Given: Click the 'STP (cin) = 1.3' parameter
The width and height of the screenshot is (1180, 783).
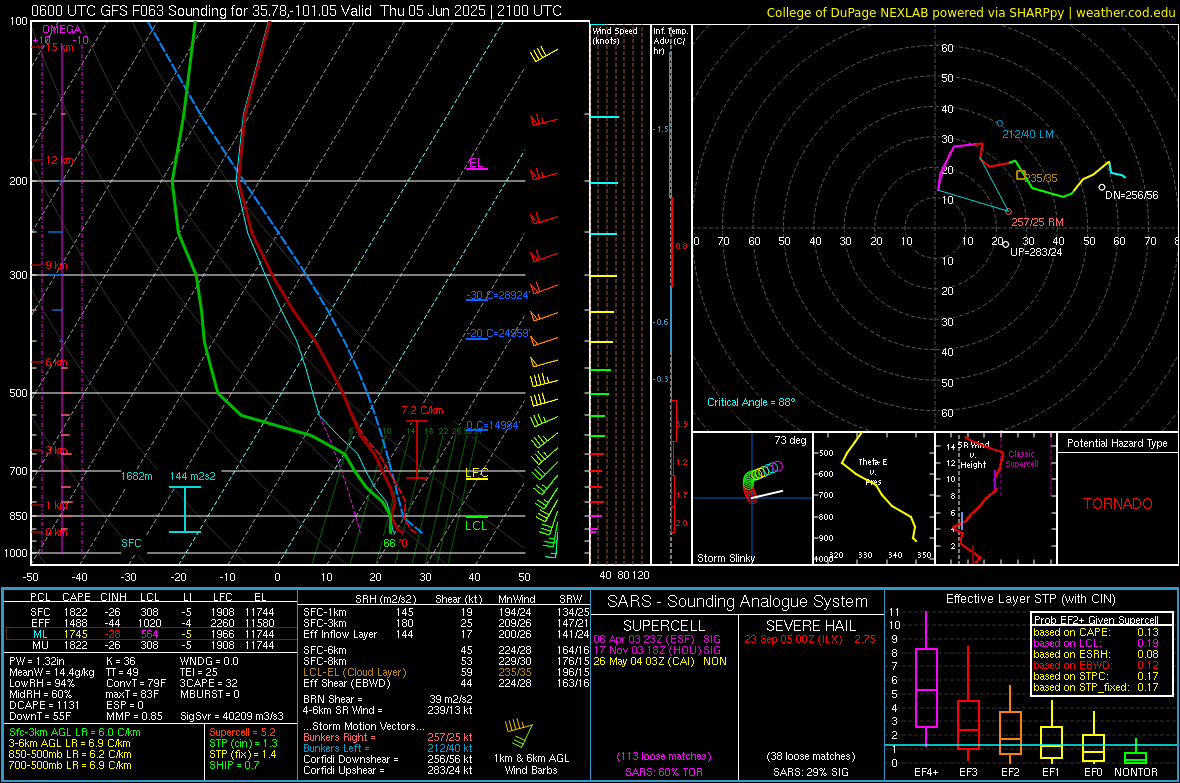Looking at the screenshot, I should (243, 743).
